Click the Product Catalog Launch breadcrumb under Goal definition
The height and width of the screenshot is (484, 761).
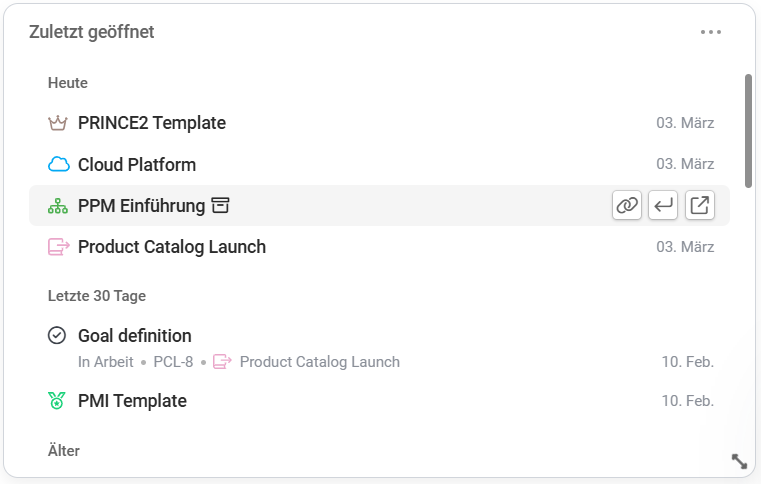[x=319, y=362]
